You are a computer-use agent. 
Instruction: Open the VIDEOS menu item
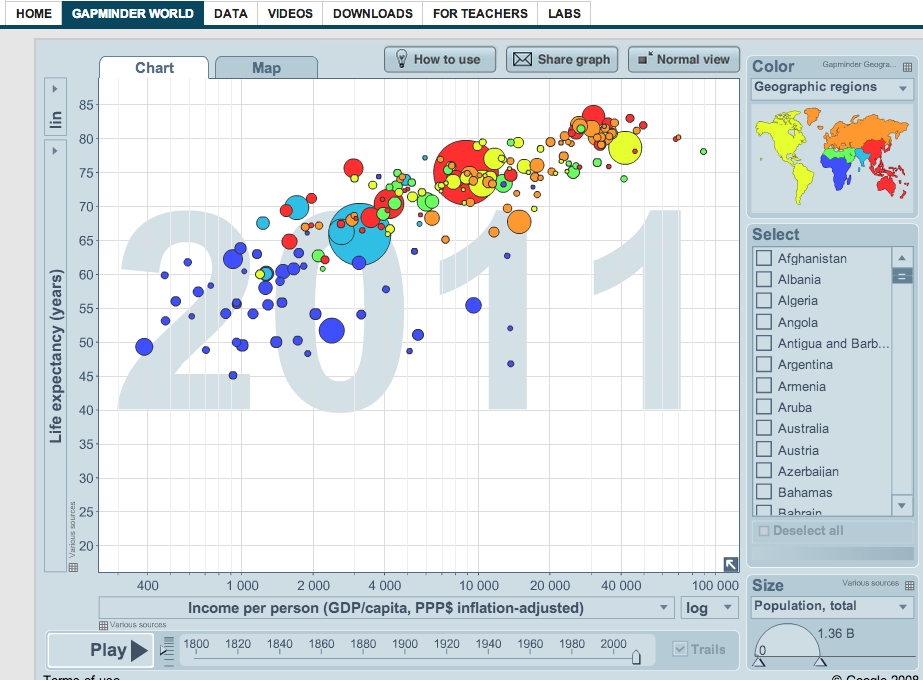click(290, 14)
